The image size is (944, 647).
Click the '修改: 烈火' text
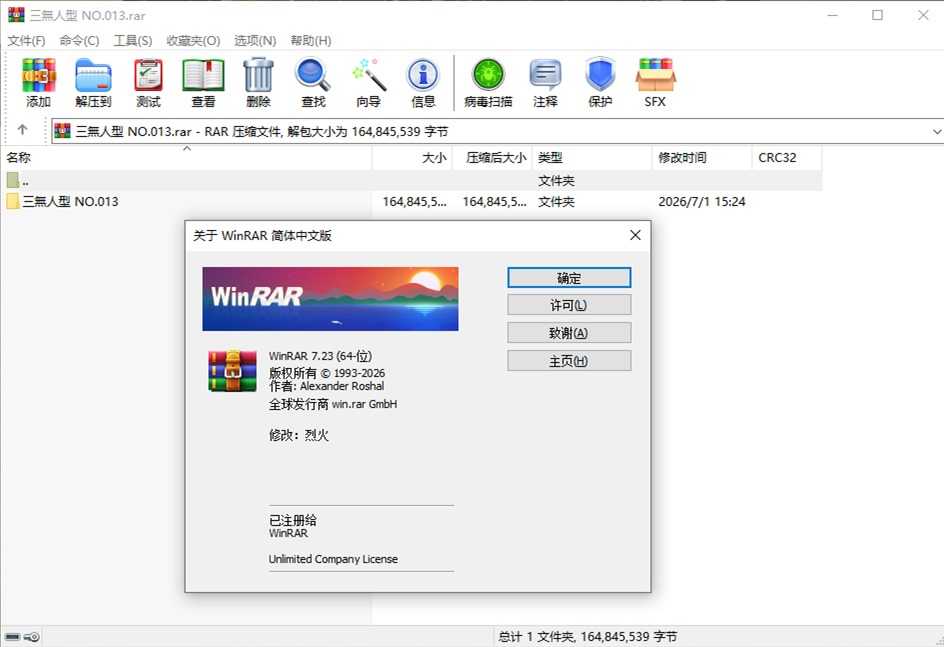pos(299,435)
